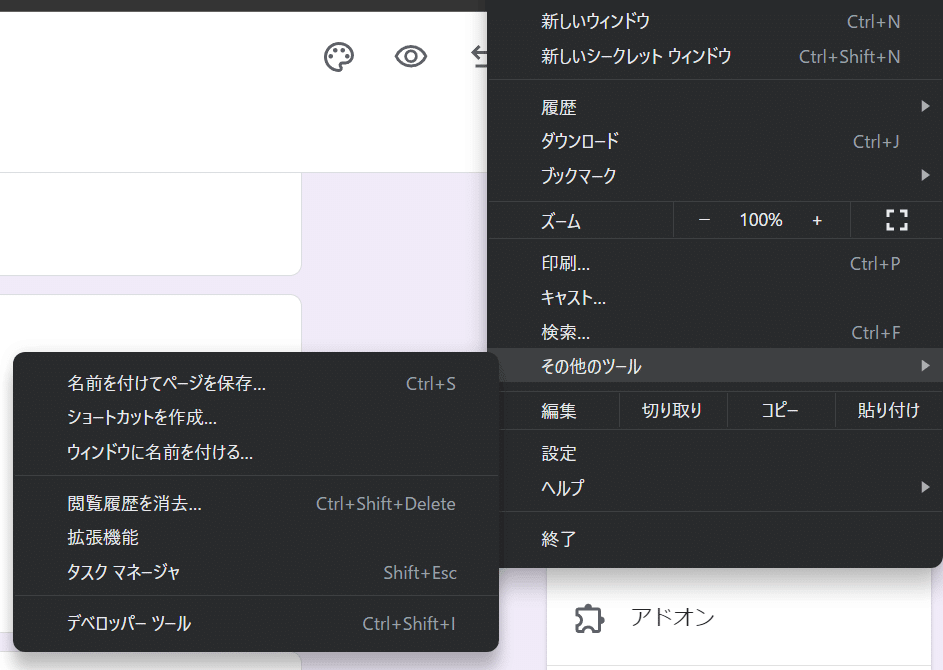Select キャスト... menu item
Screen dimensions: 943x670
[x=714, y=298]
